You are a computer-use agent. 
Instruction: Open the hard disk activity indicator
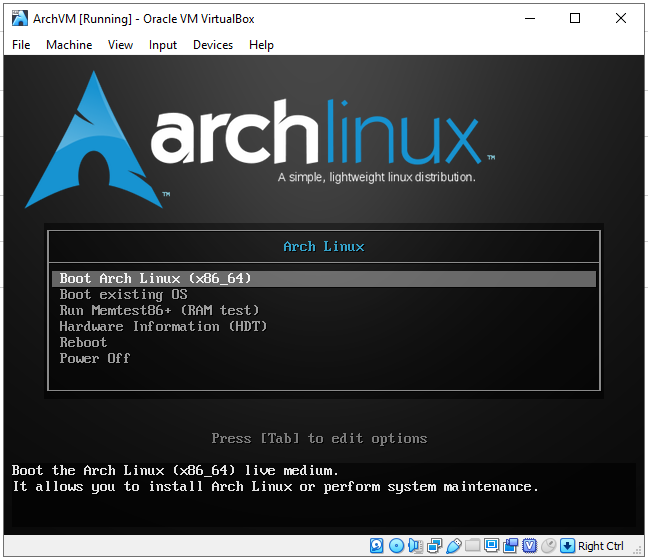click(x=376, y=546)
